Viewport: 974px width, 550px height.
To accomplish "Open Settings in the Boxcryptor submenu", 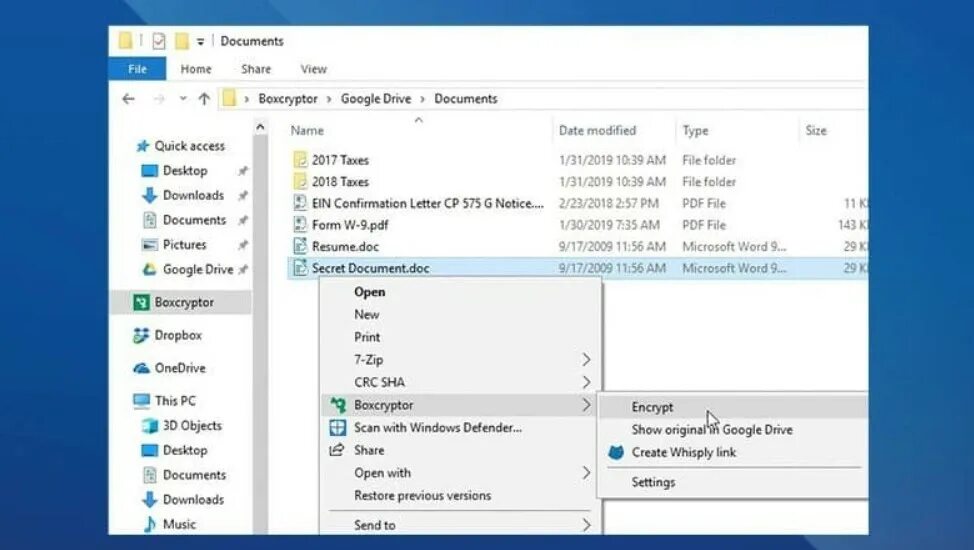I will (x=653, y=482).
